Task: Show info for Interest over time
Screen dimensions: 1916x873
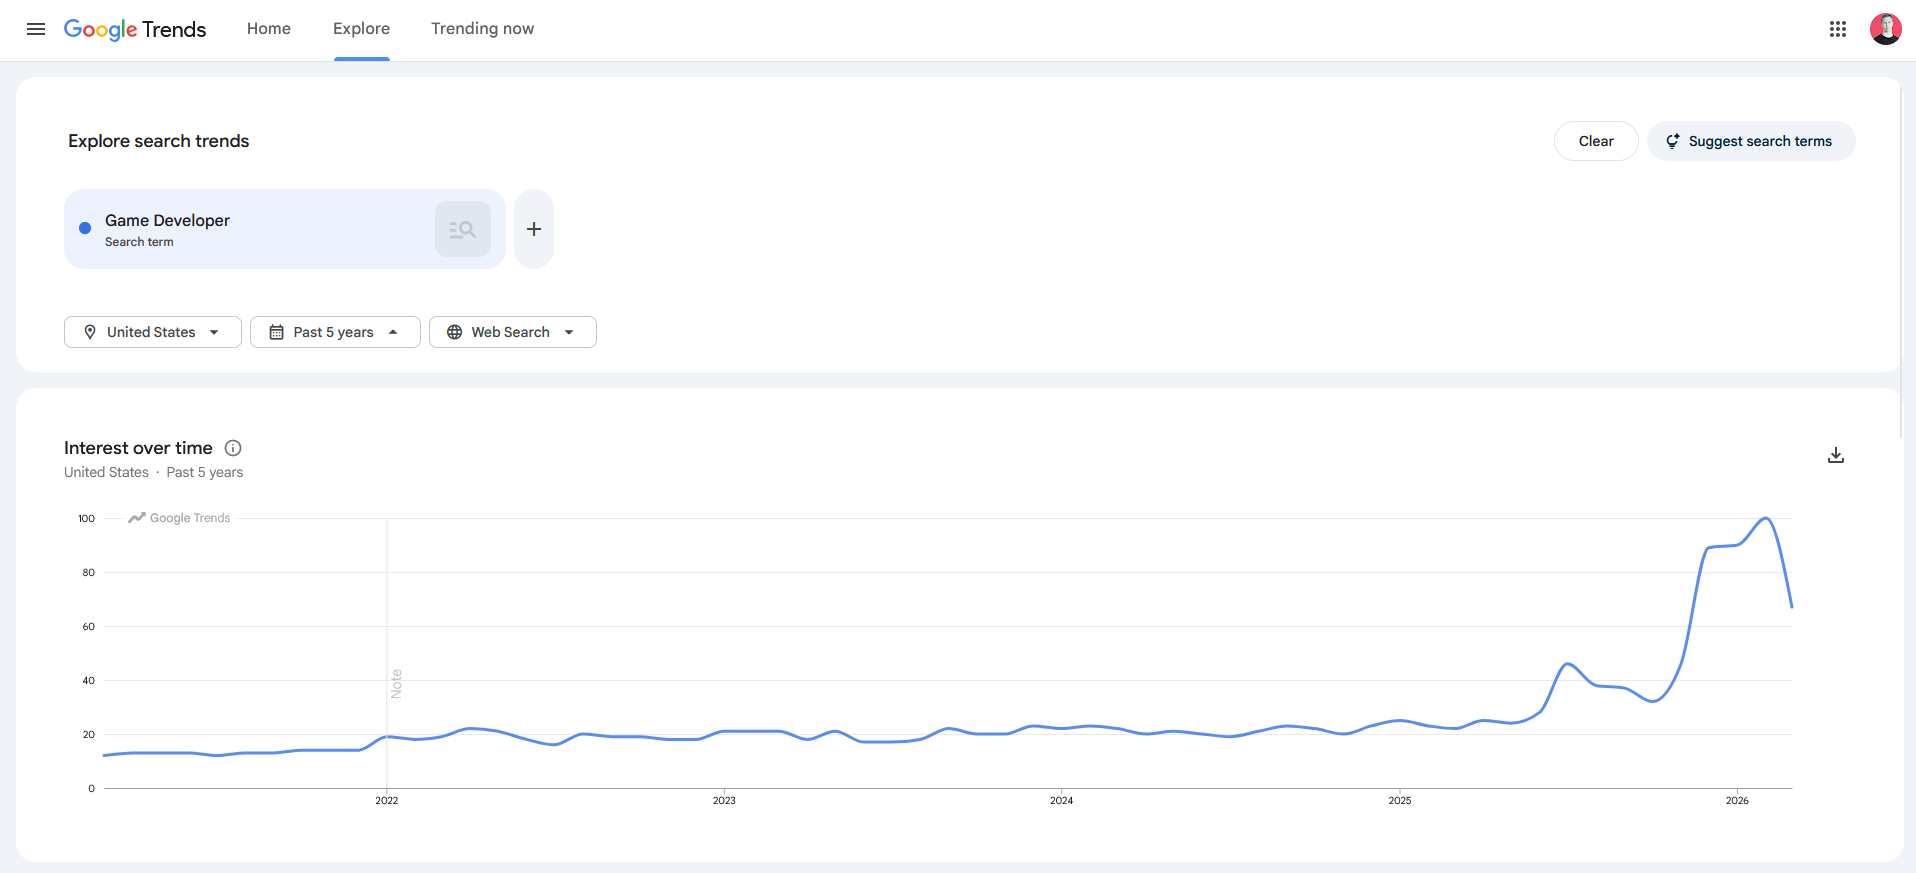Action: tap(233, 448)
